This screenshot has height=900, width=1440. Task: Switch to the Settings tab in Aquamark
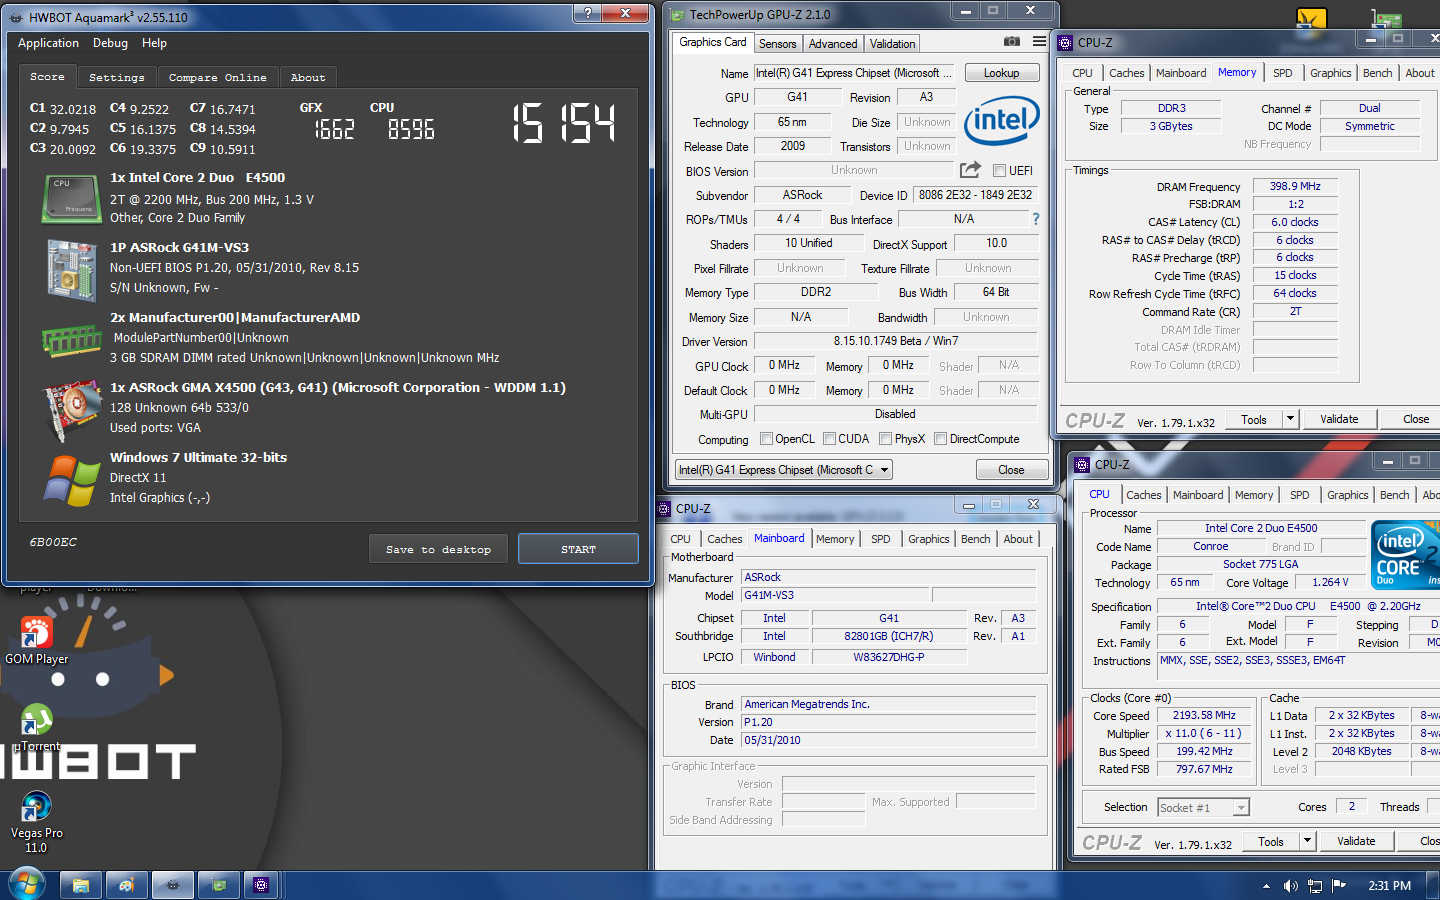(x=116, y=77)
